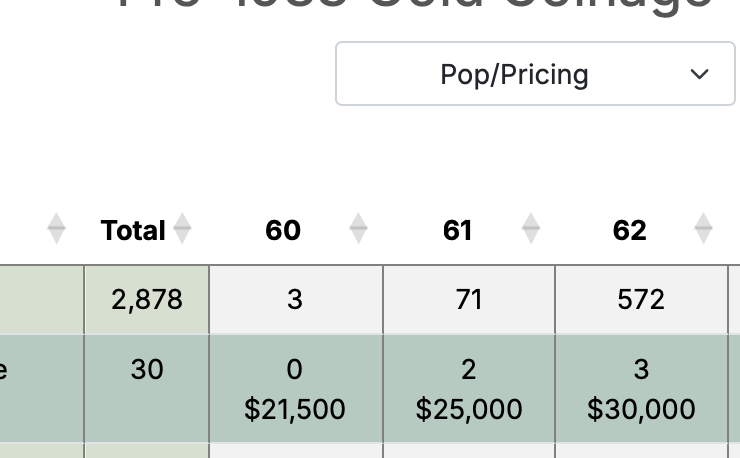Click the 62 column header label
Image resolution: width=740 pixels, height=458 pixels.
click(x=630, y=230)
